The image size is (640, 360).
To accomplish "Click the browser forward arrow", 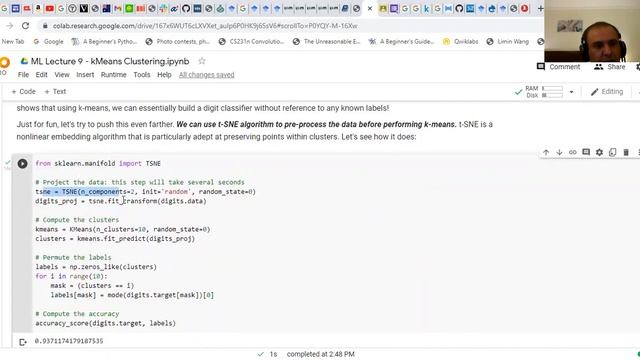I will click(10, 26).
